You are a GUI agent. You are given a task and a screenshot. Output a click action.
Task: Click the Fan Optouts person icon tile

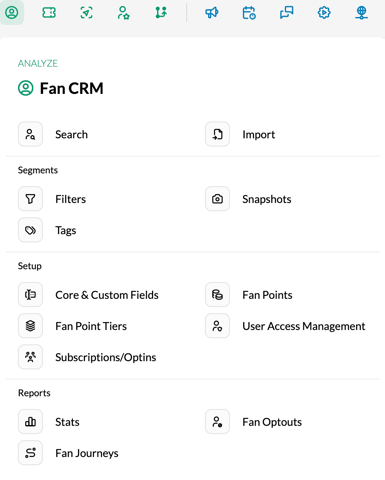[x=217, y=422]
